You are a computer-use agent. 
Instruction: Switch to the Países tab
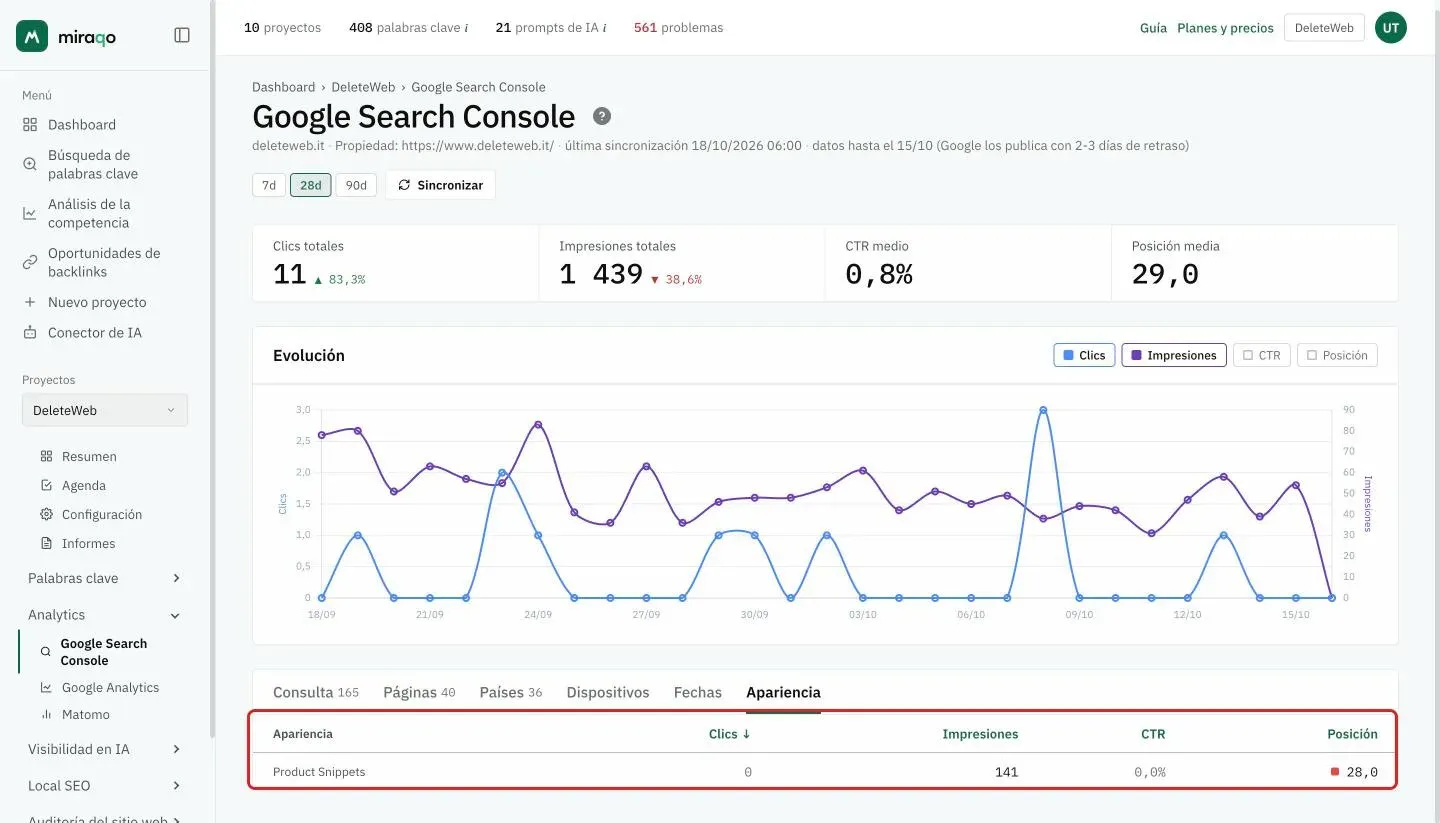[511, 692]
